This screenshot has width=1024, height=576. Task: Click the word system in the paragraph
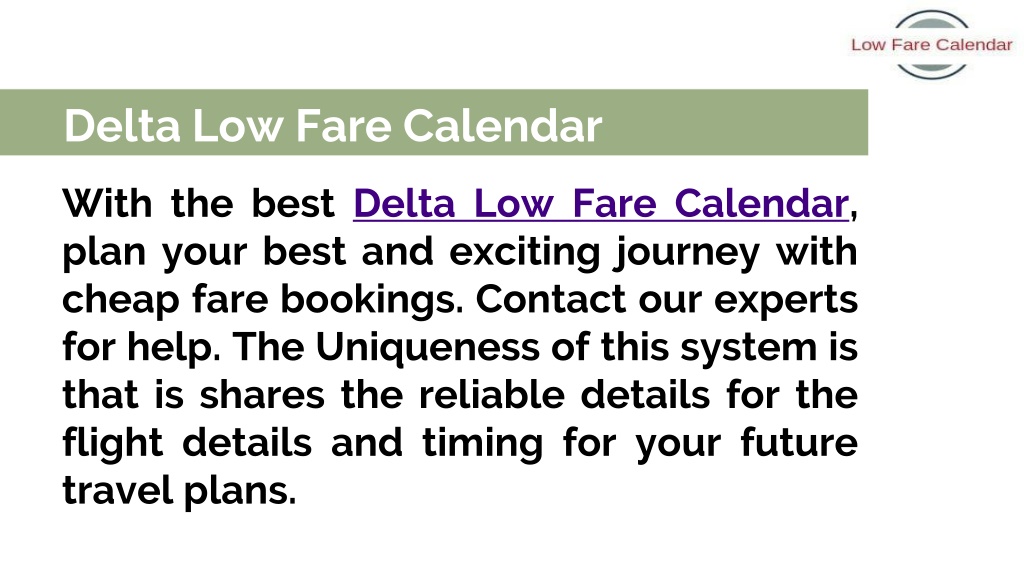click(748, 349)
